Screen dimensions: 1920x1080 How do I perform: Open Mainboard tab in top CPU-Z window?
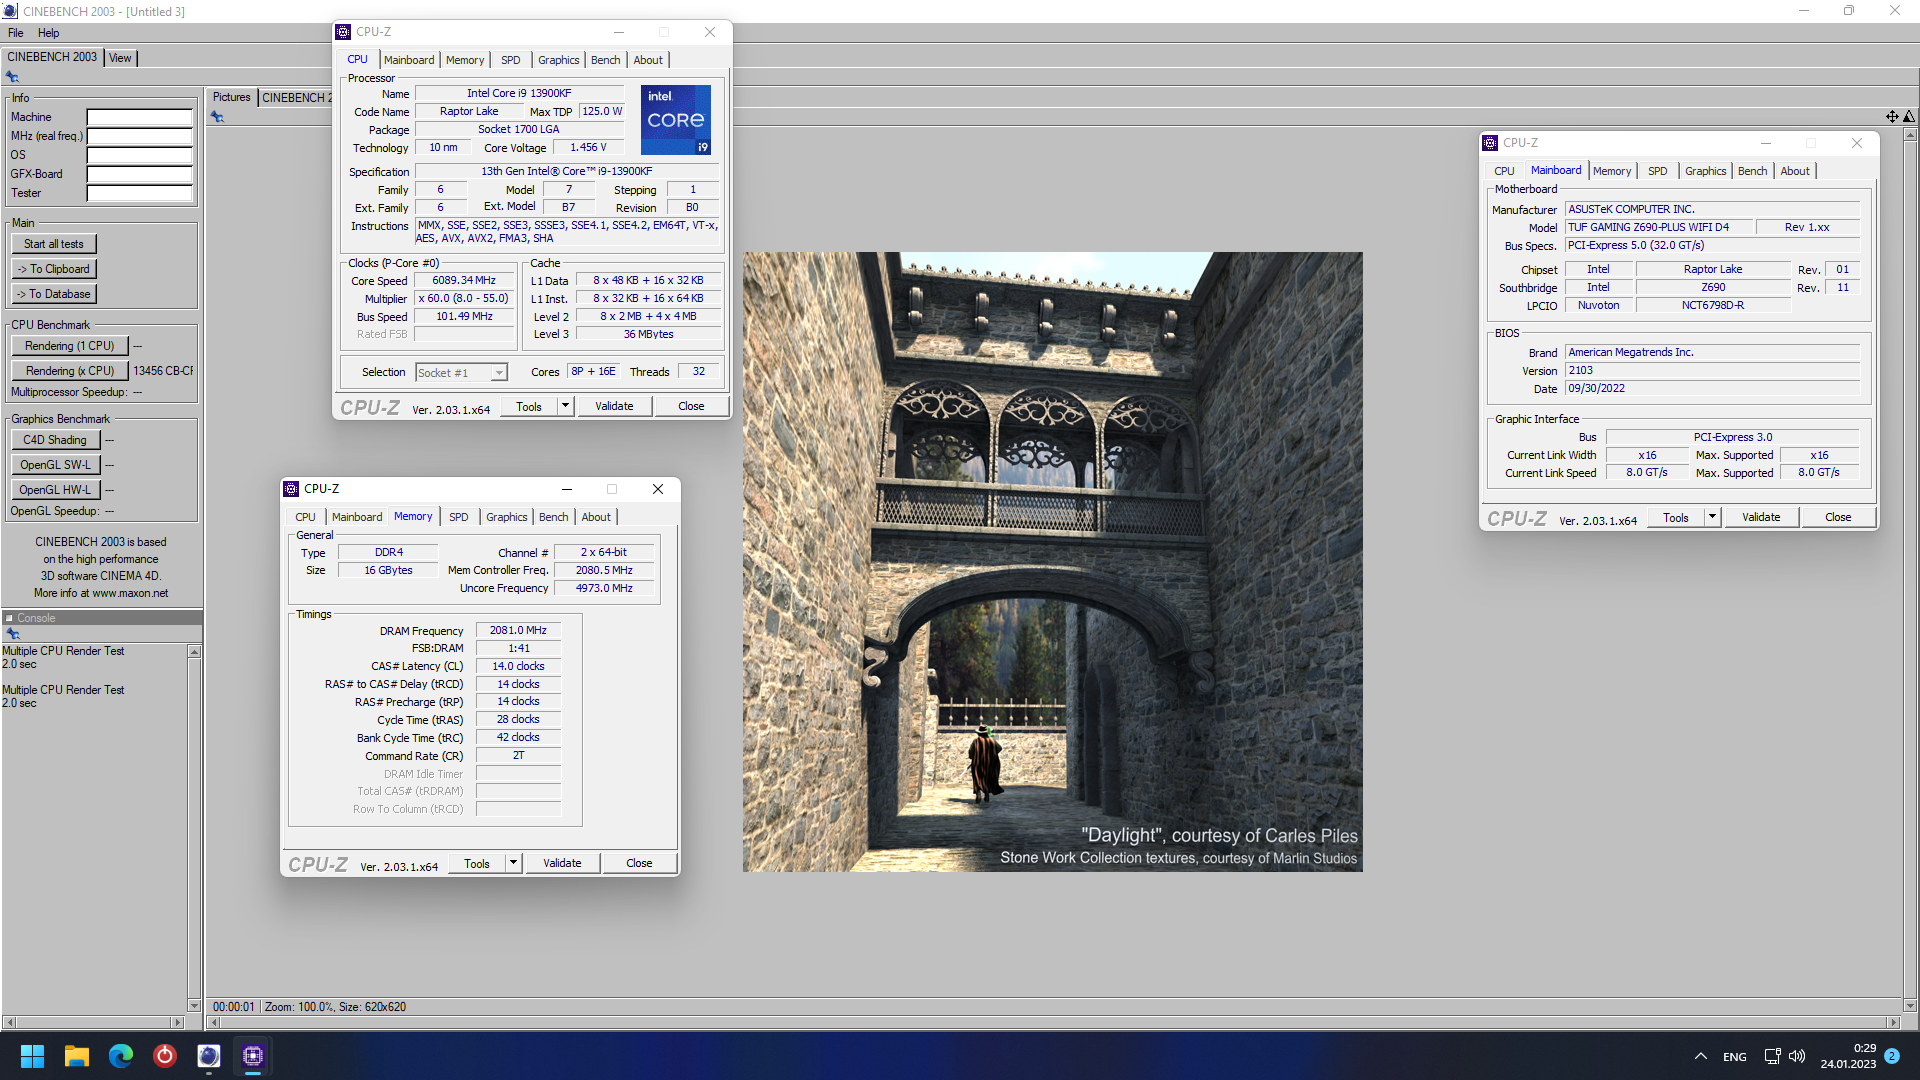pos(409,60)
